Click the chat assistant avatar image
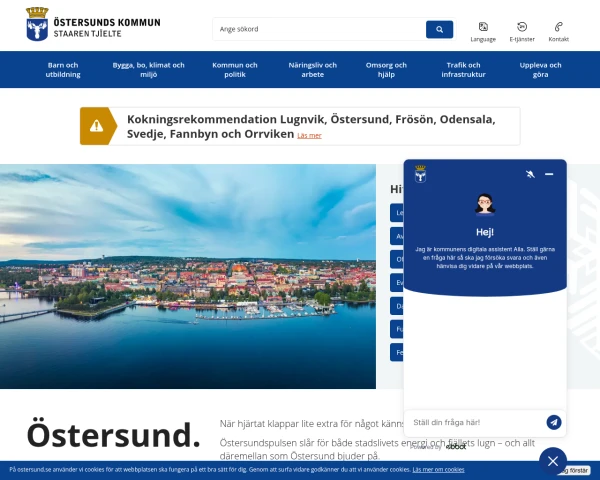The width and height of the screenshot is (600, 480). [x=485, y=205]
